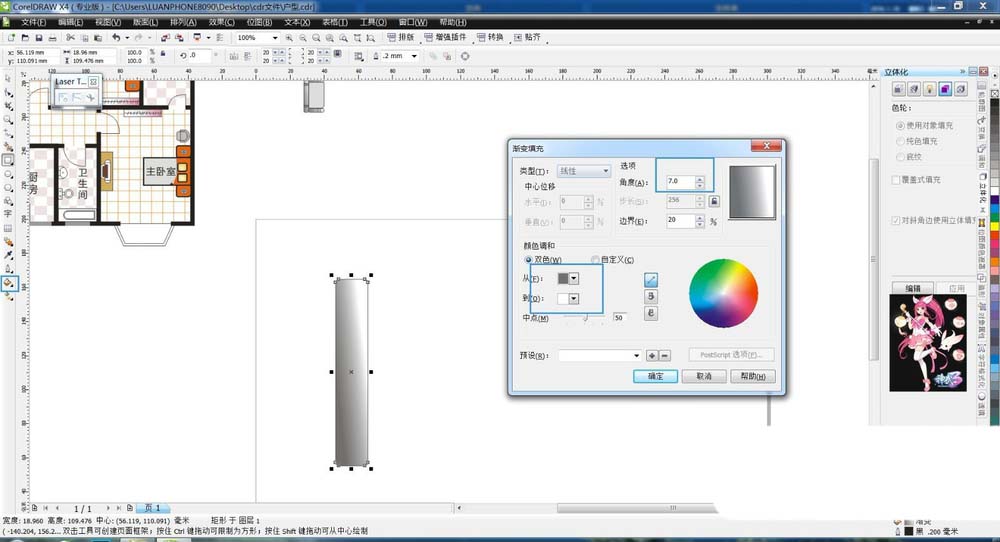The height and width of the screenshot is (542, 1000).
Task: Select the 自定义 custom radio button
Action: (x=596, y=260)
